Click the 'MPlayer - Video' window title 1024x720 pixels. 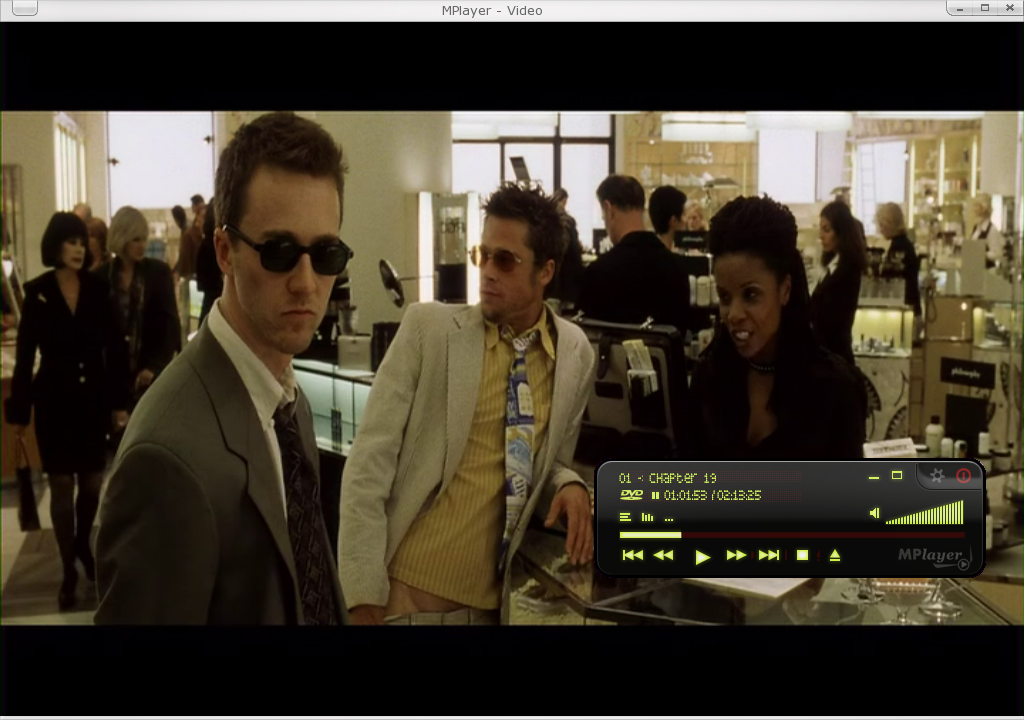click(x=492, y=10)
